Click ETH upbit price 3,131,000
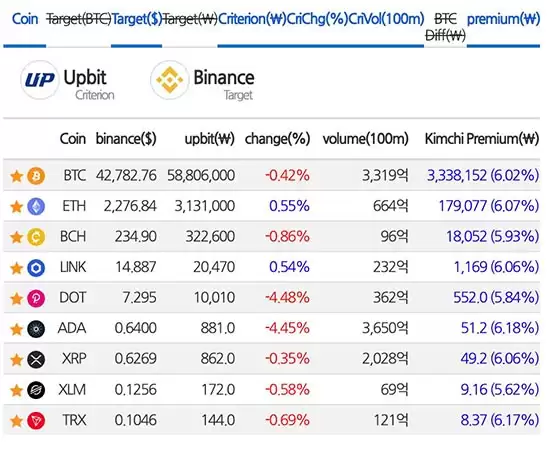 (x=205, y=206)
